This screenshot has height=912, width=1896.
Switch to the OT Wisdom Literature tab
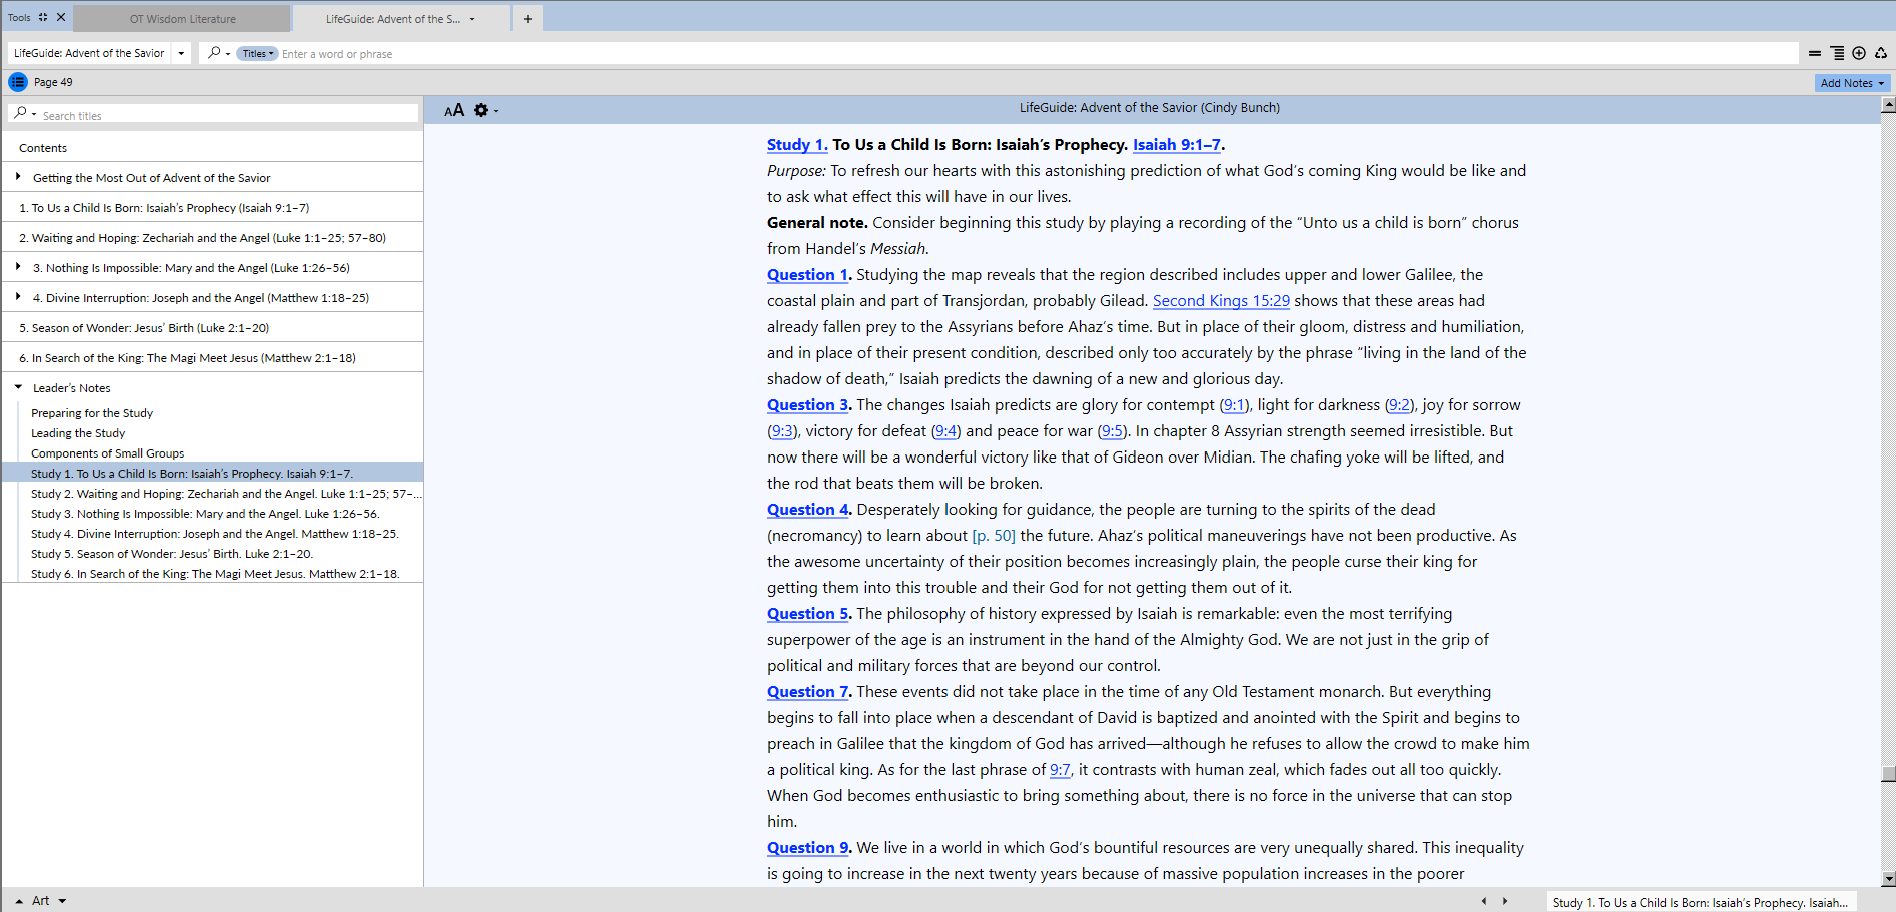[x=183, y=19]
